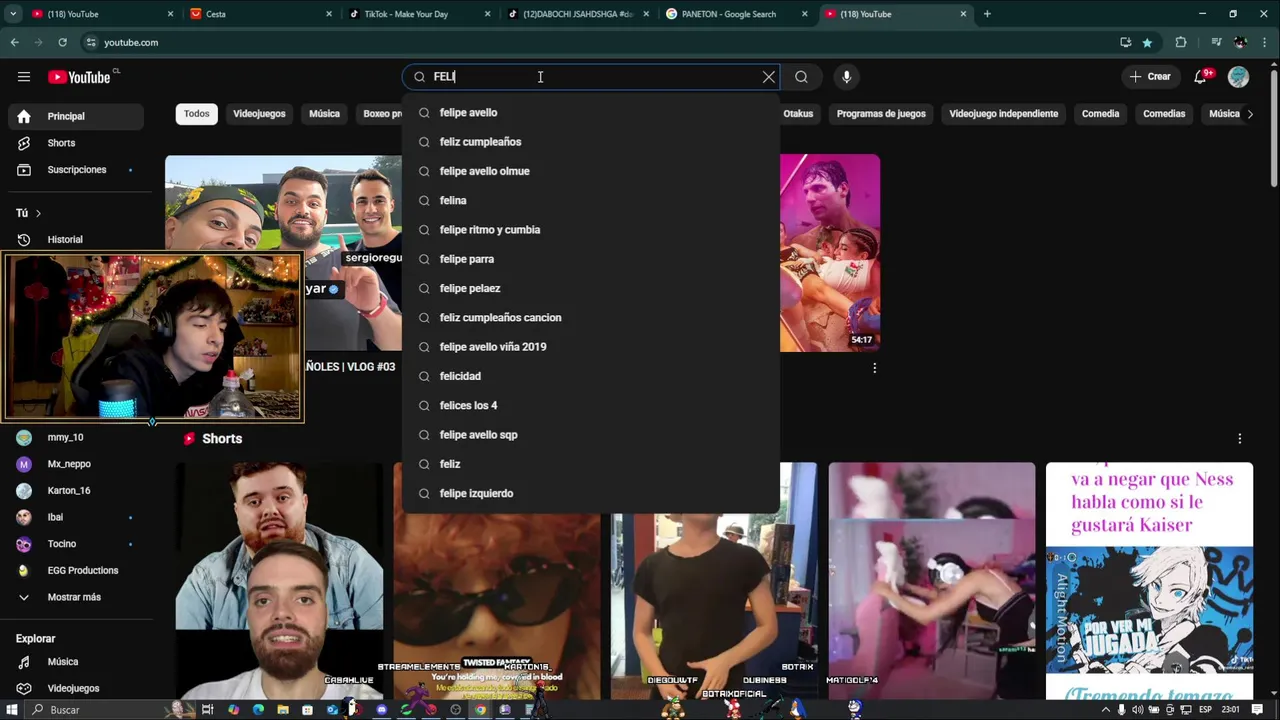
Task: Open a new browser tab
Action: point(987,14)
